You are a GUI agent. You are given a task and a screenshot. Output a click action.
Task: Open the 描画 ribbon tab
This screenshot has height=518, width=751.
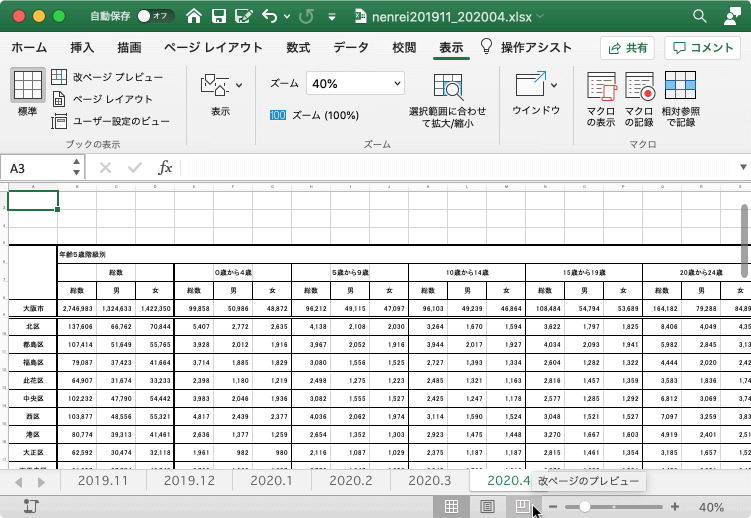pos(129,47)
